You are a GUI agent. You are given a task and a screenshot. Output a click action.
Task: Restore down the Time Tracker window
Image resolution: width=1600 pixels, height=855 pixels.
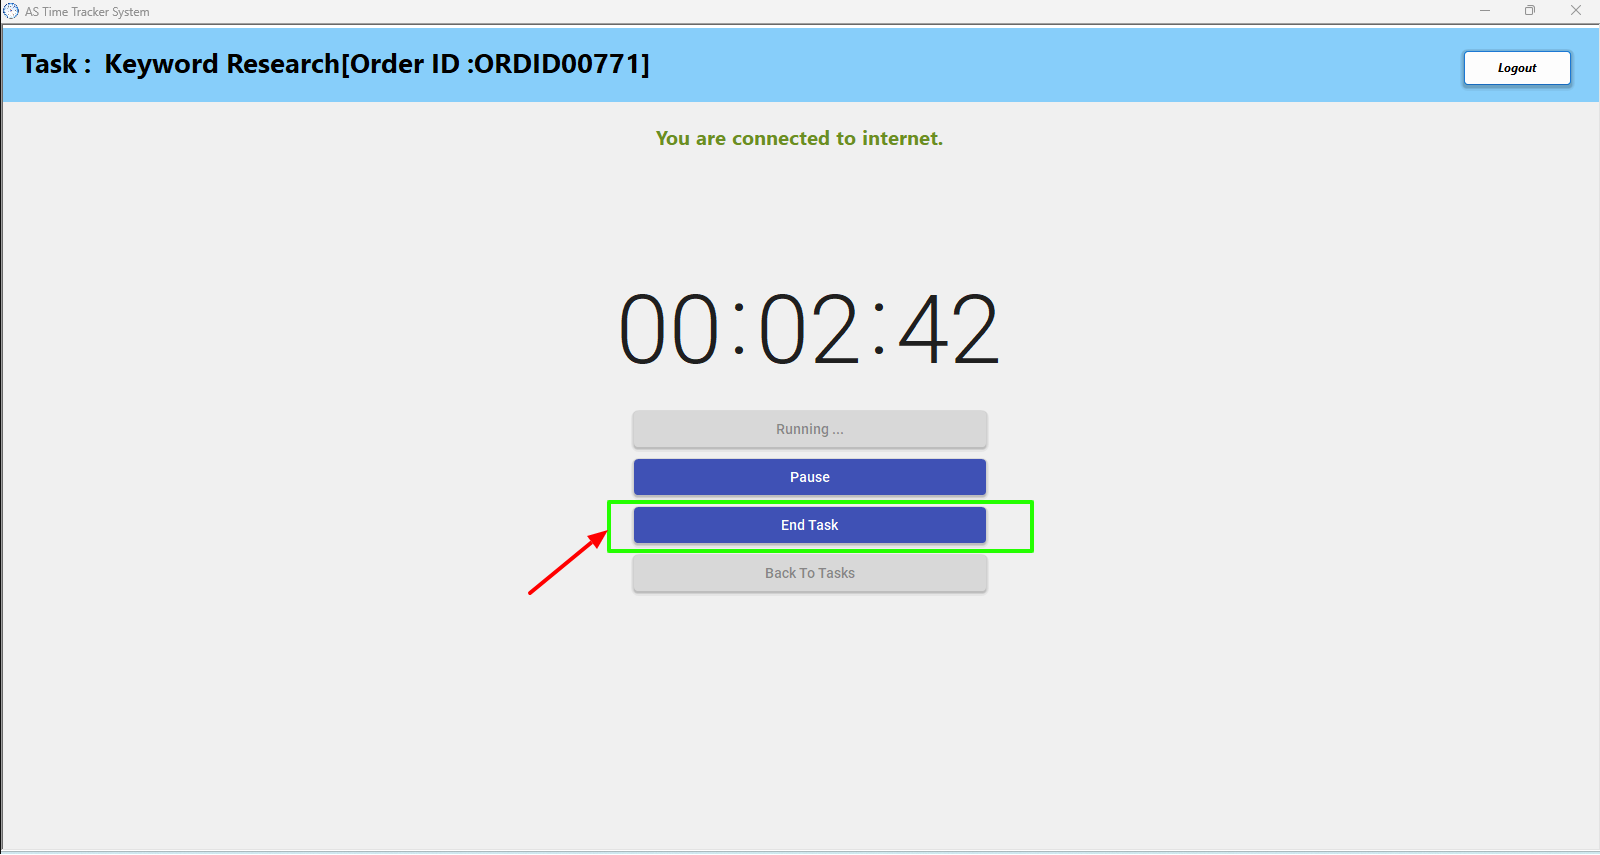pyautogui.click(x=1530, y=11)
